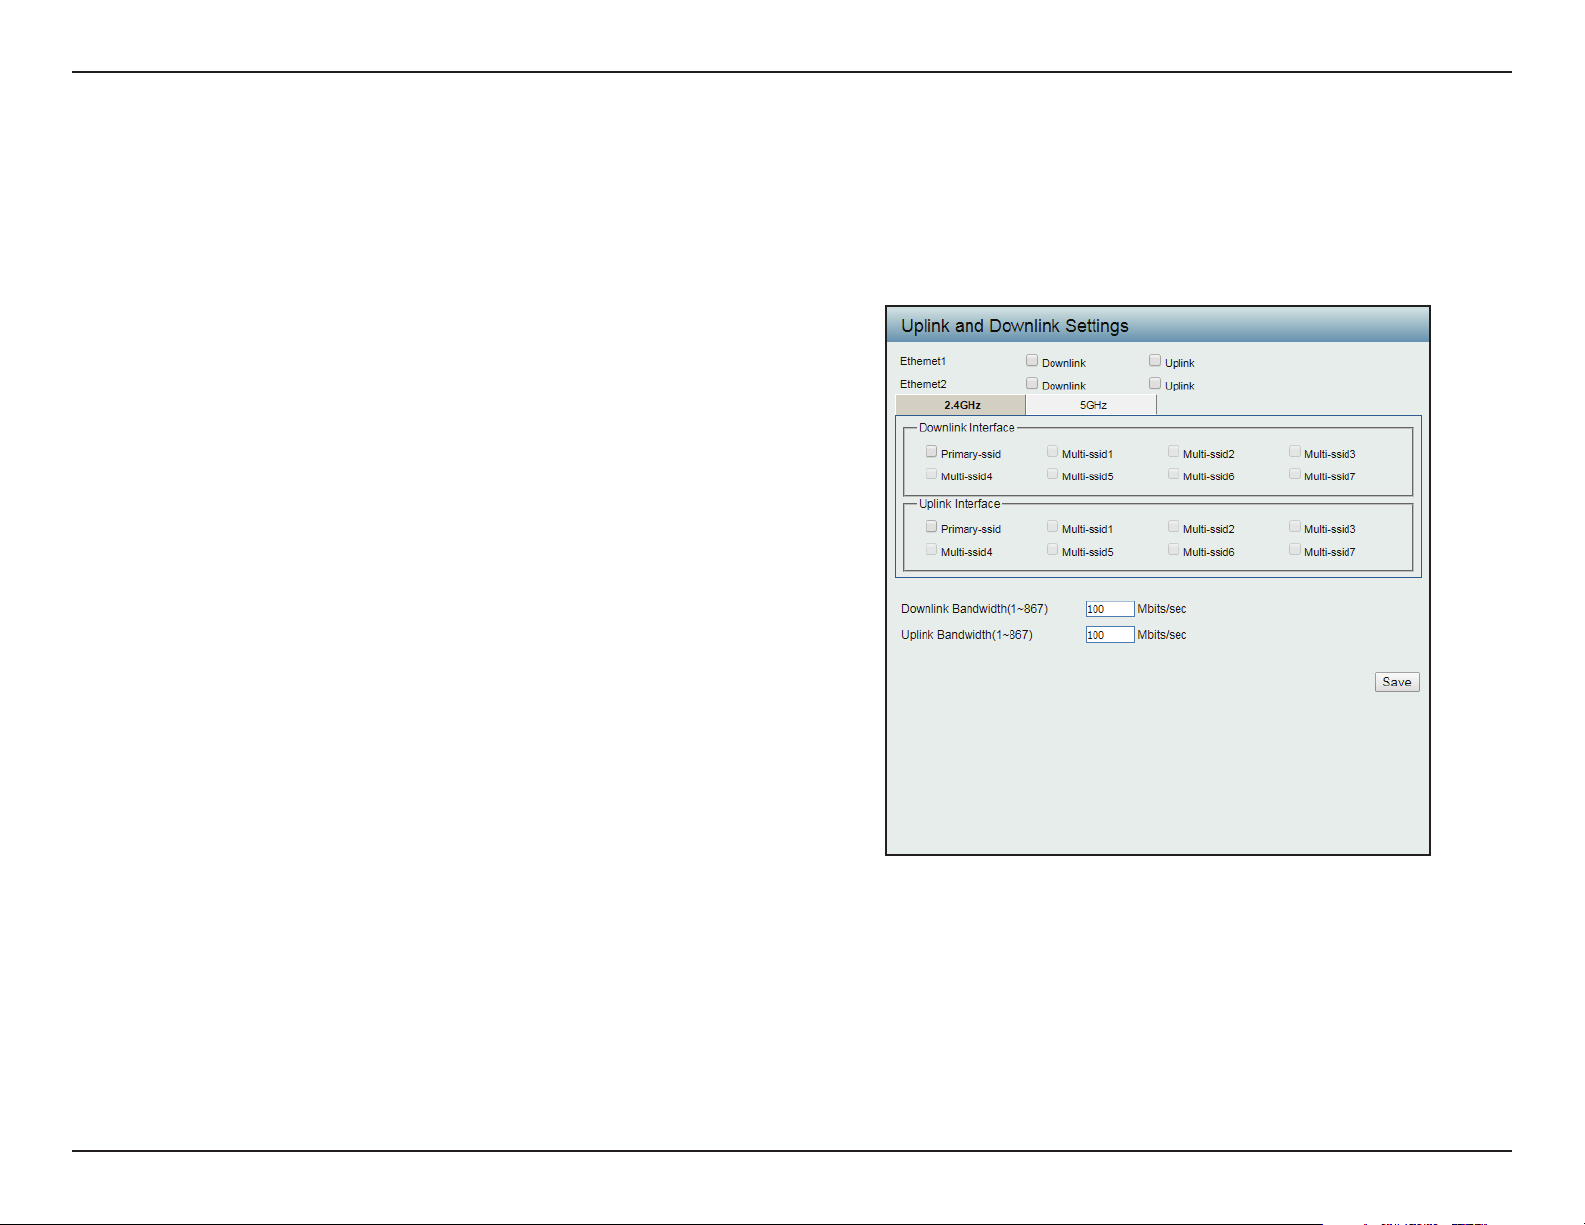Check Multi-ssid4 in Downlink Interface

tap(931, 474)
